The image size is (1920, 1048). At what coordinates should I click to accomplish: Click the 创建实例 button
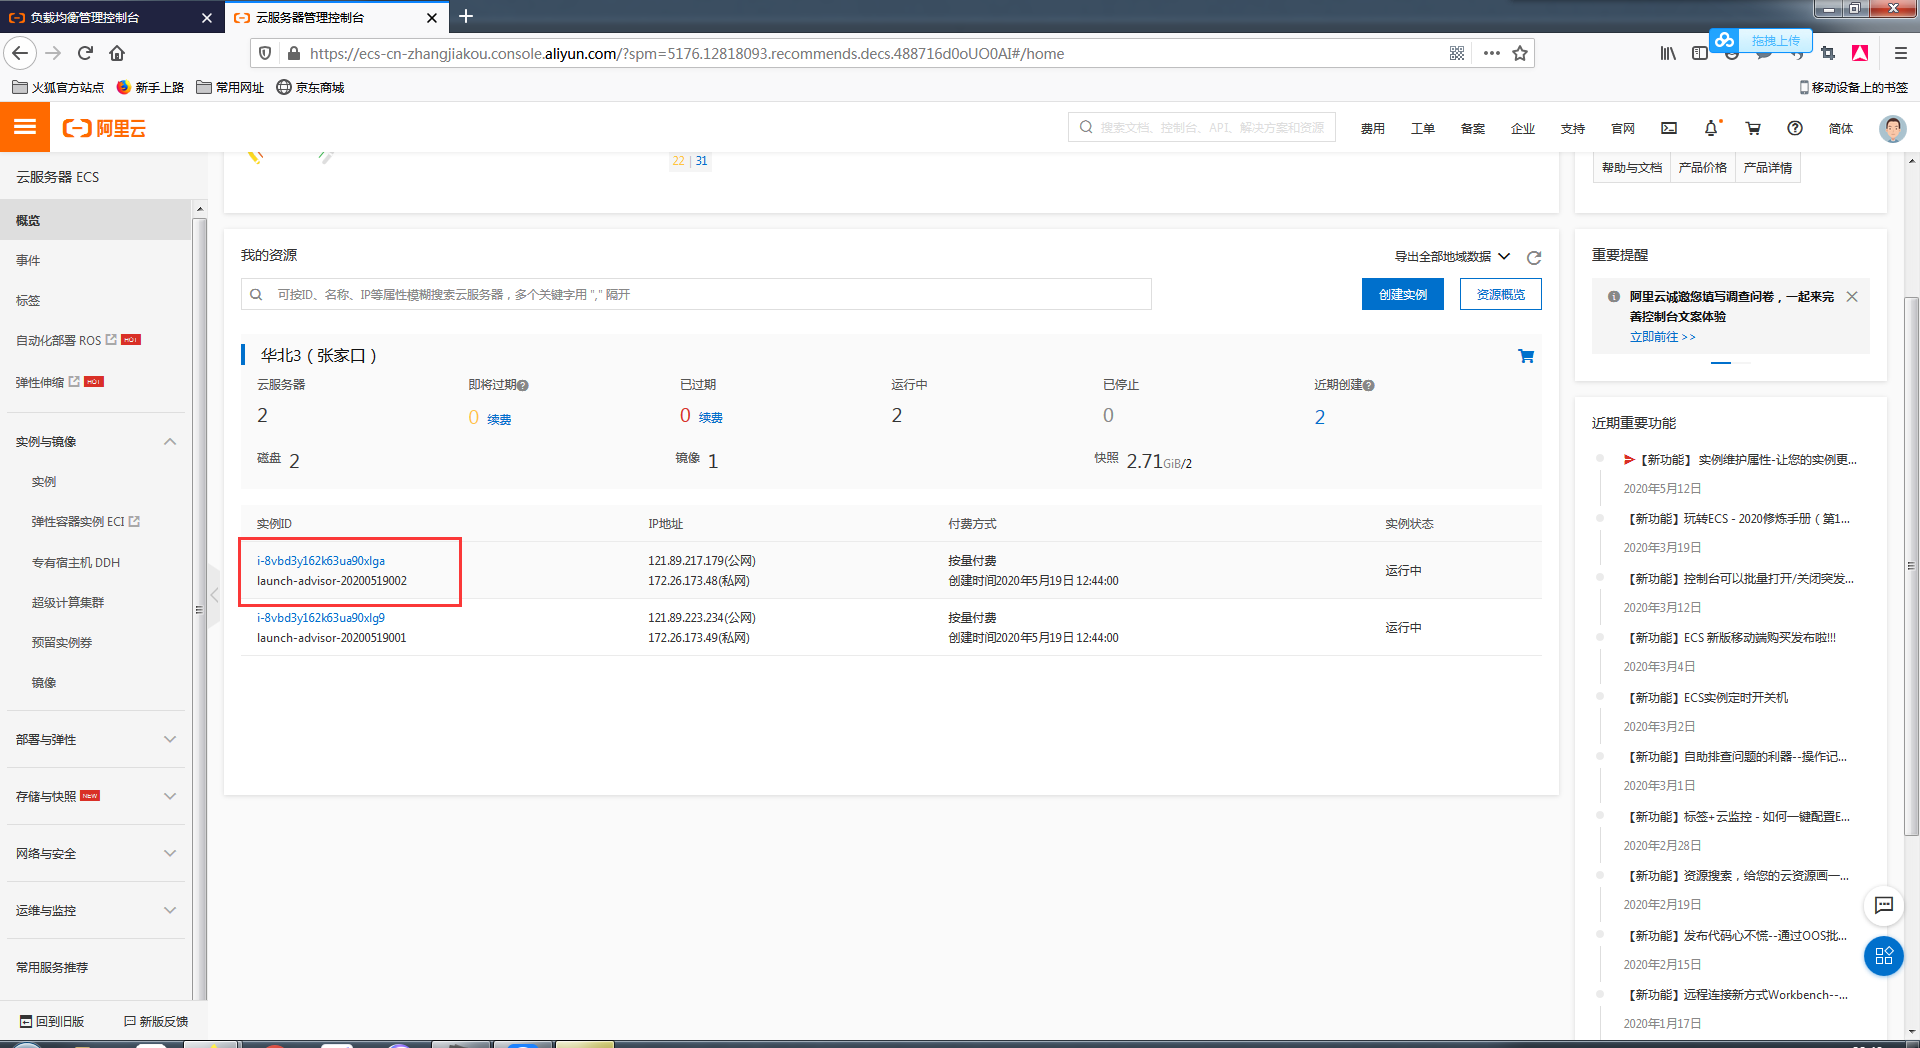pos(1402,294)
